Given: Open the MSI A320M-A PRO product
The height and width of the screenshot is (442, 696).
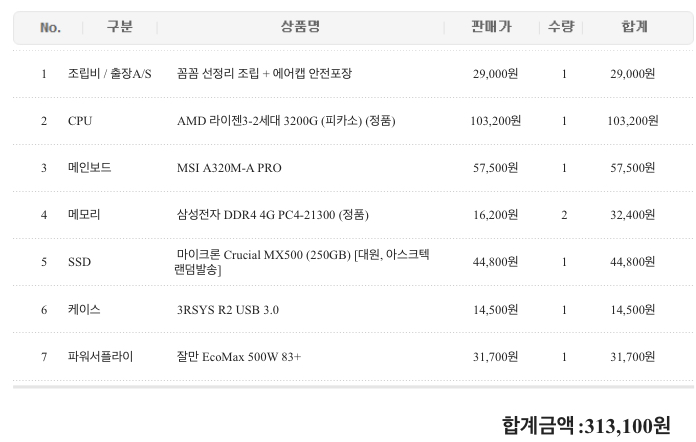Looking at the screenshot, I should coord(229,168).
